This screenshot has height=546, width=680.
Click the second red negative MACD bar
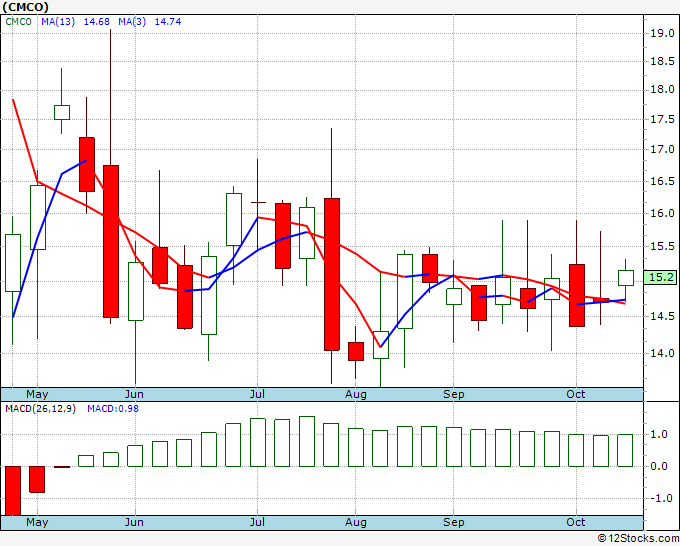click(x=37, y=479)
